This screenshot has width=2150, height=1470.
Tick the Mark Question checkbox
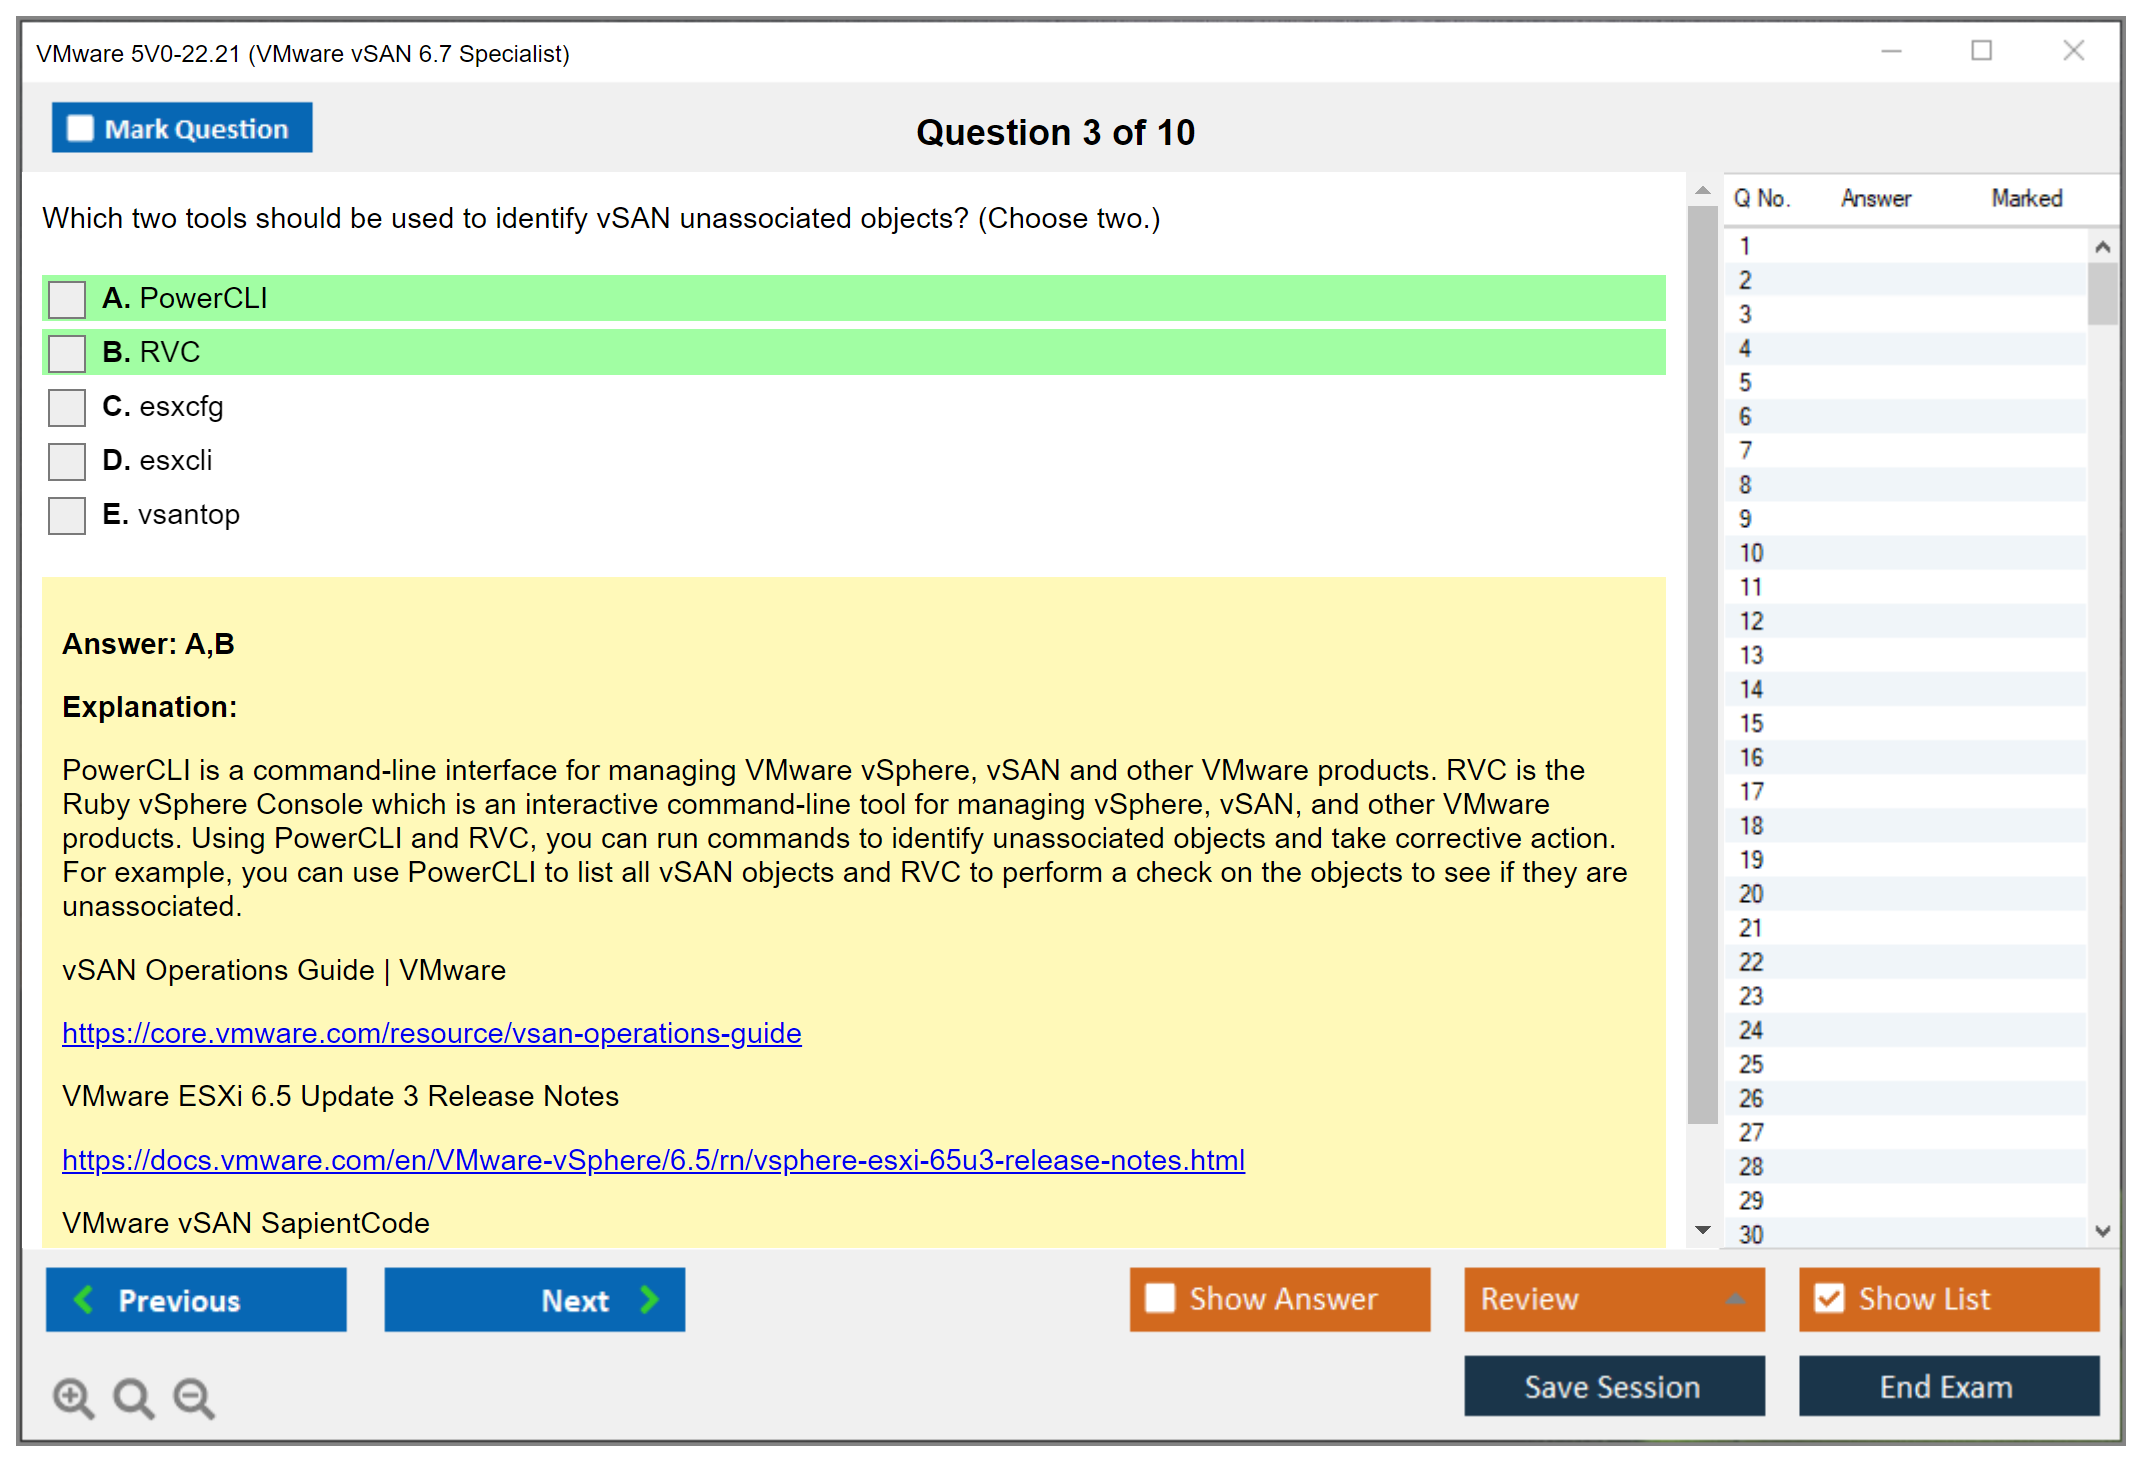click(80, 128)
